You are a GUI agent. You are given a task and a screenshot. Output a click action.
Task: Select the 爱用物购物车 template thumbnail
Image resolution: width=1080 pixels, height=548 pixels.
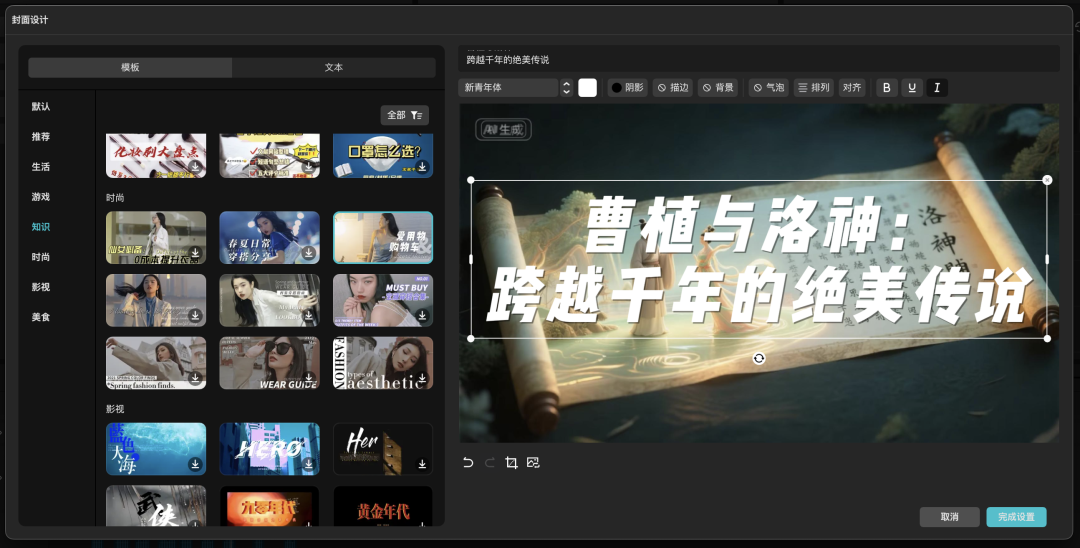tap(383, 238)
